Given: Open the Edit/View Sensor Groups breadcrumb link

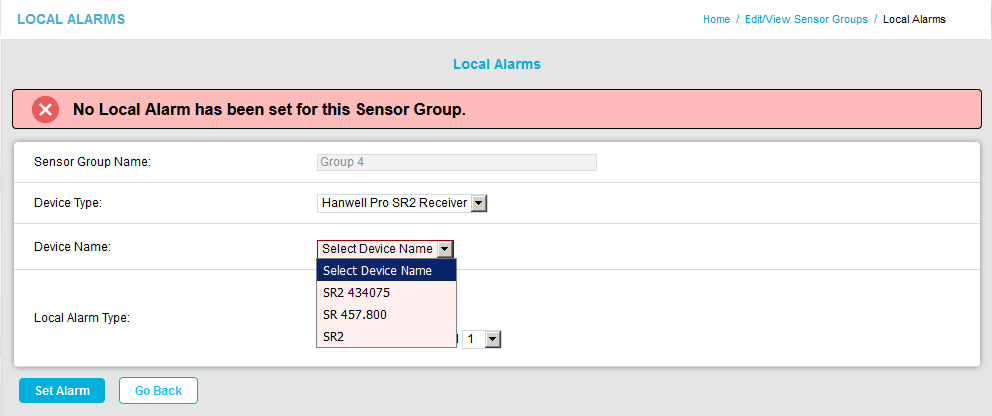Looking at the screenshot, I should click(x=806, y=20).
